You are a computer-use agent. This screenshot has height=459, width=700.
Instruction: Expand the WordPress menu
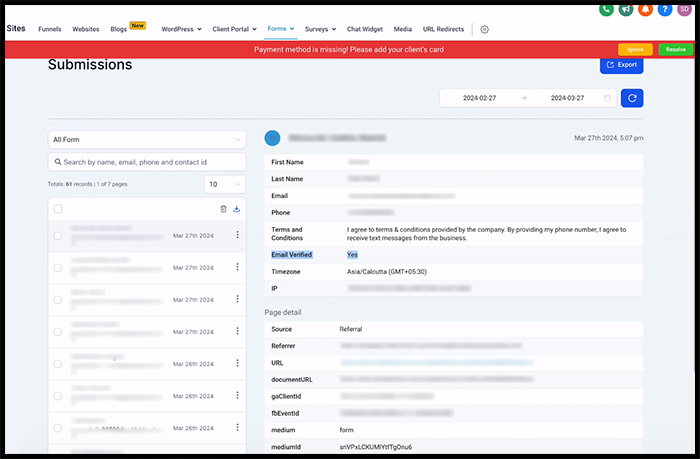[x=181, y=29]
